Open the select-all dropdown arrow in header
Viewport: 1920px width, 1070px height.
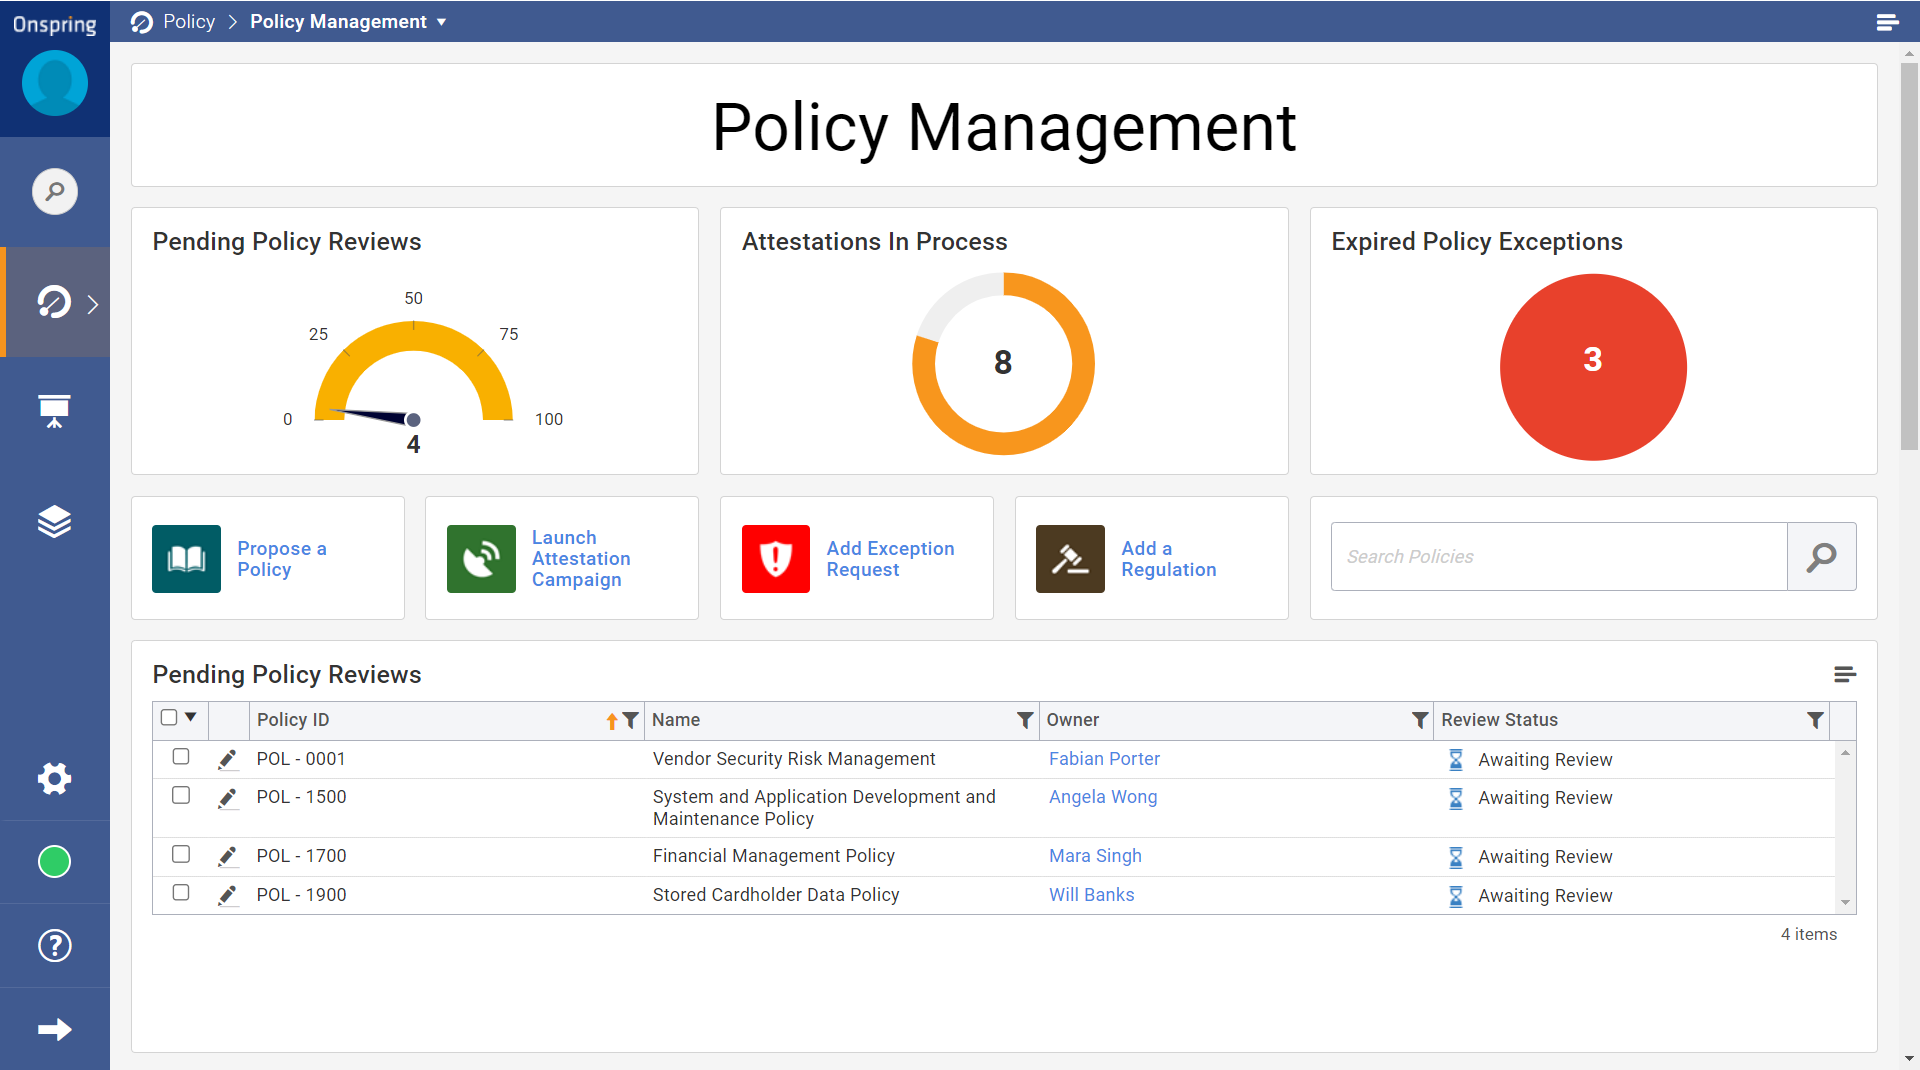click(191, 717)
